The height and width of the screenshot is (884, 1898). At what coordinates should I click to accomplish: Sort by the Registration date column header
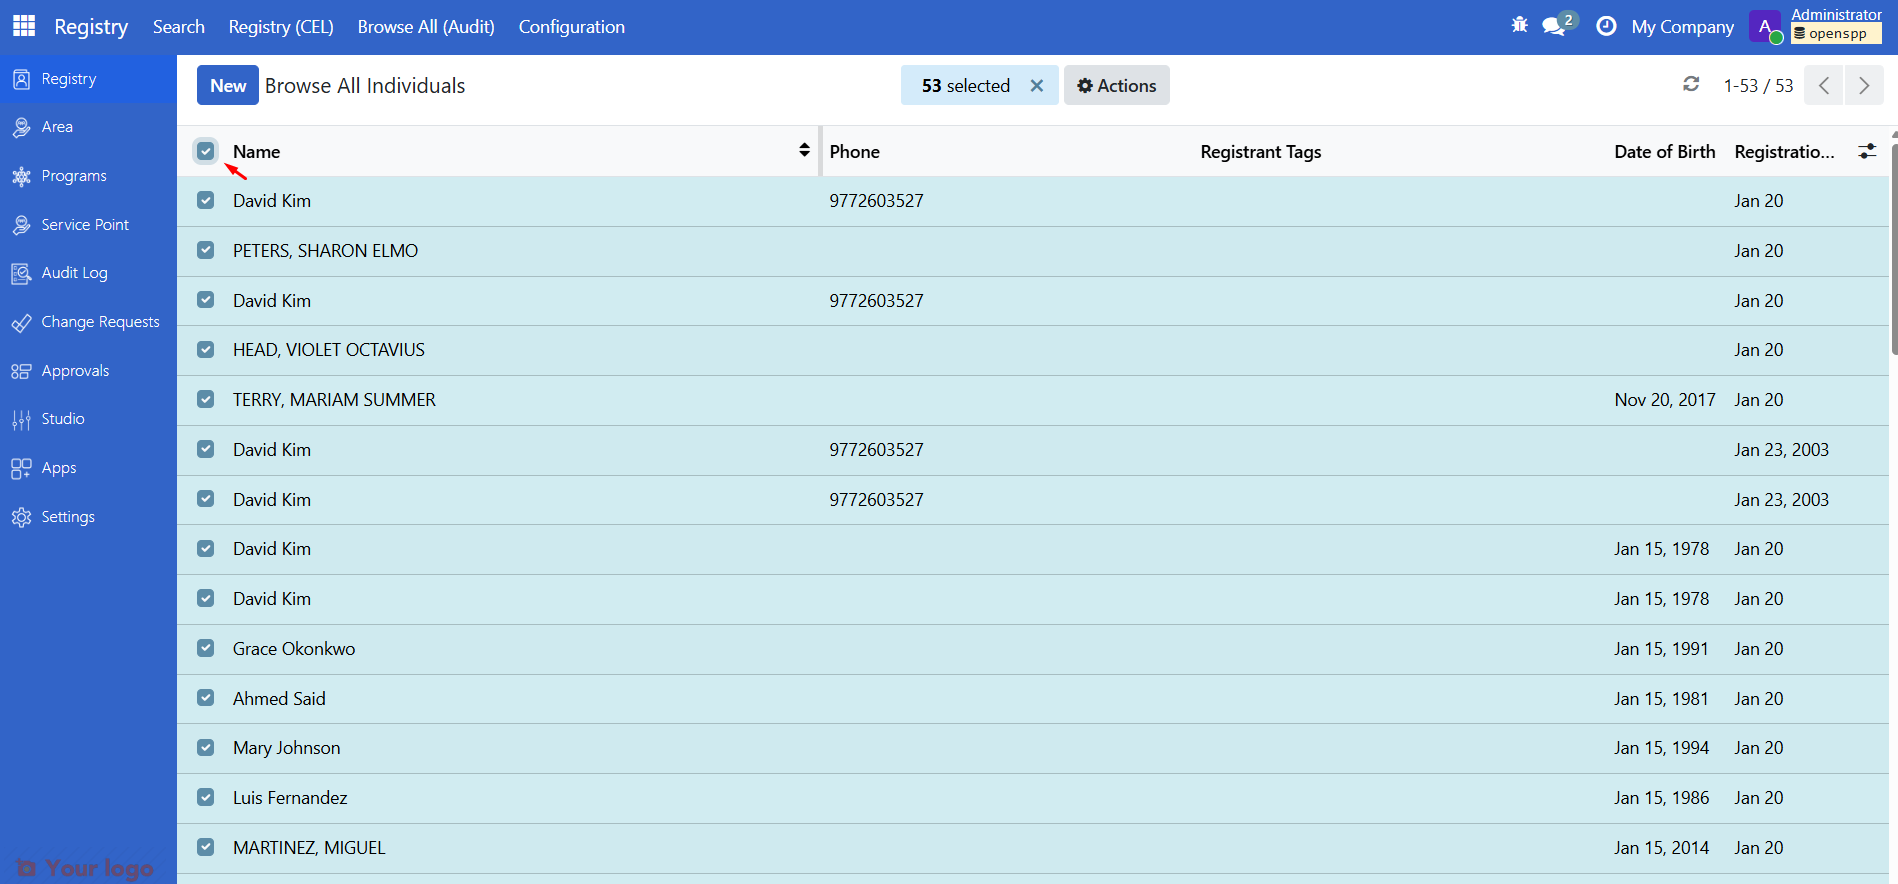pyautogui.click(x=1784, y=152)
